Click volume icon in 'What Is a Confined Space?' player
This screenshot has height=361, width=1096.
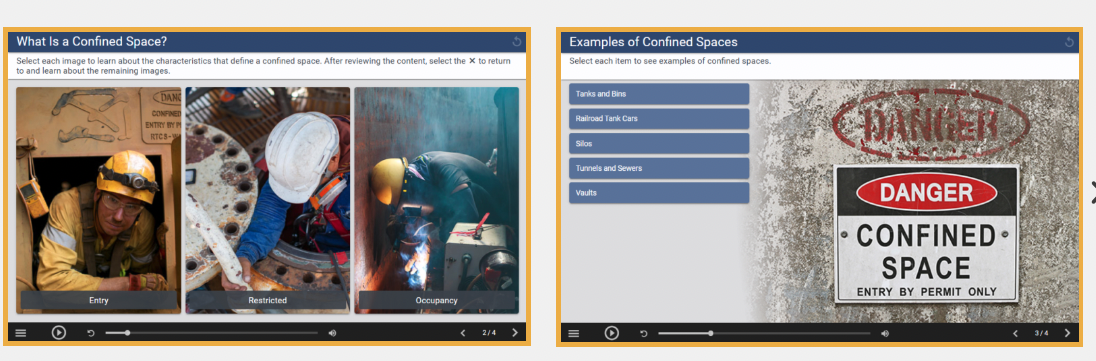point(332,333)
